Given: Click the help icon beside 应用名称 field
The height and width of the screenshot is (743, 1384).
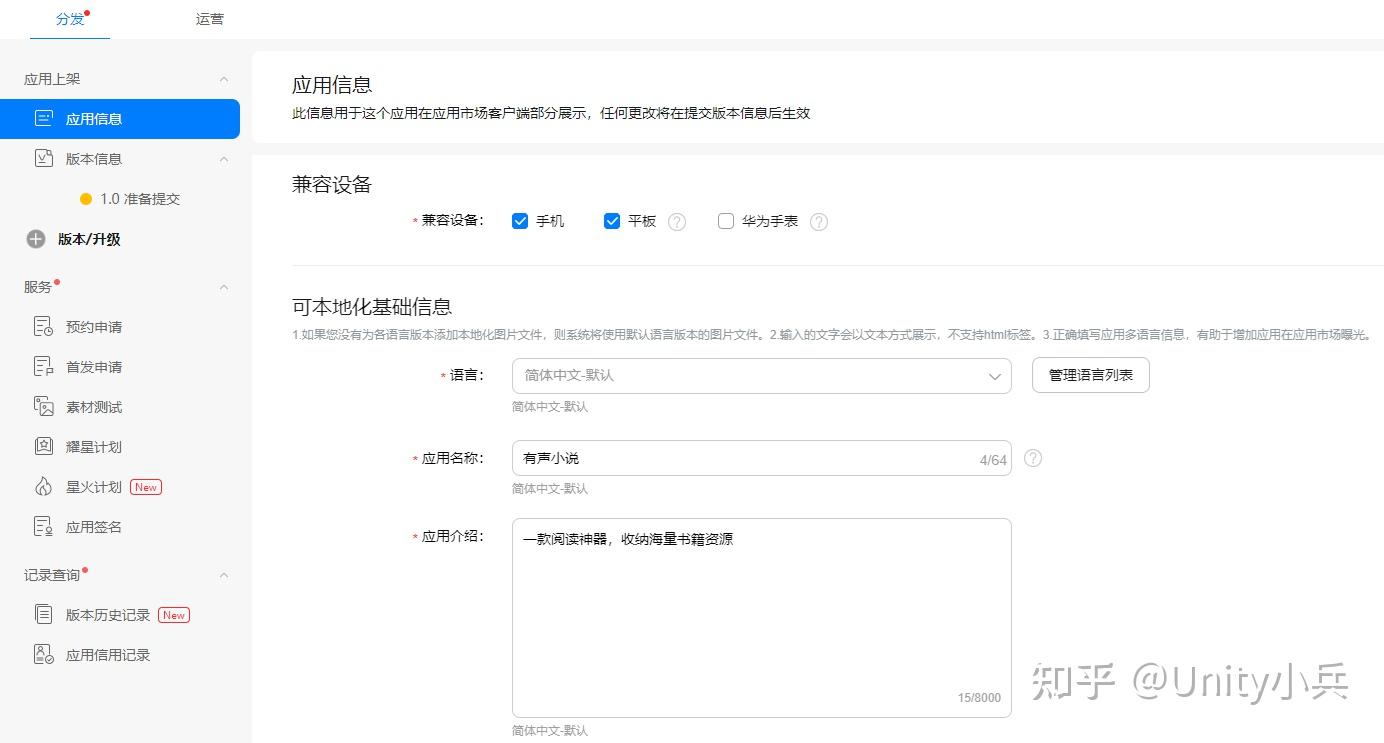Looking at the screenshot, I should pyautogui.click(x=1033, y=458).
